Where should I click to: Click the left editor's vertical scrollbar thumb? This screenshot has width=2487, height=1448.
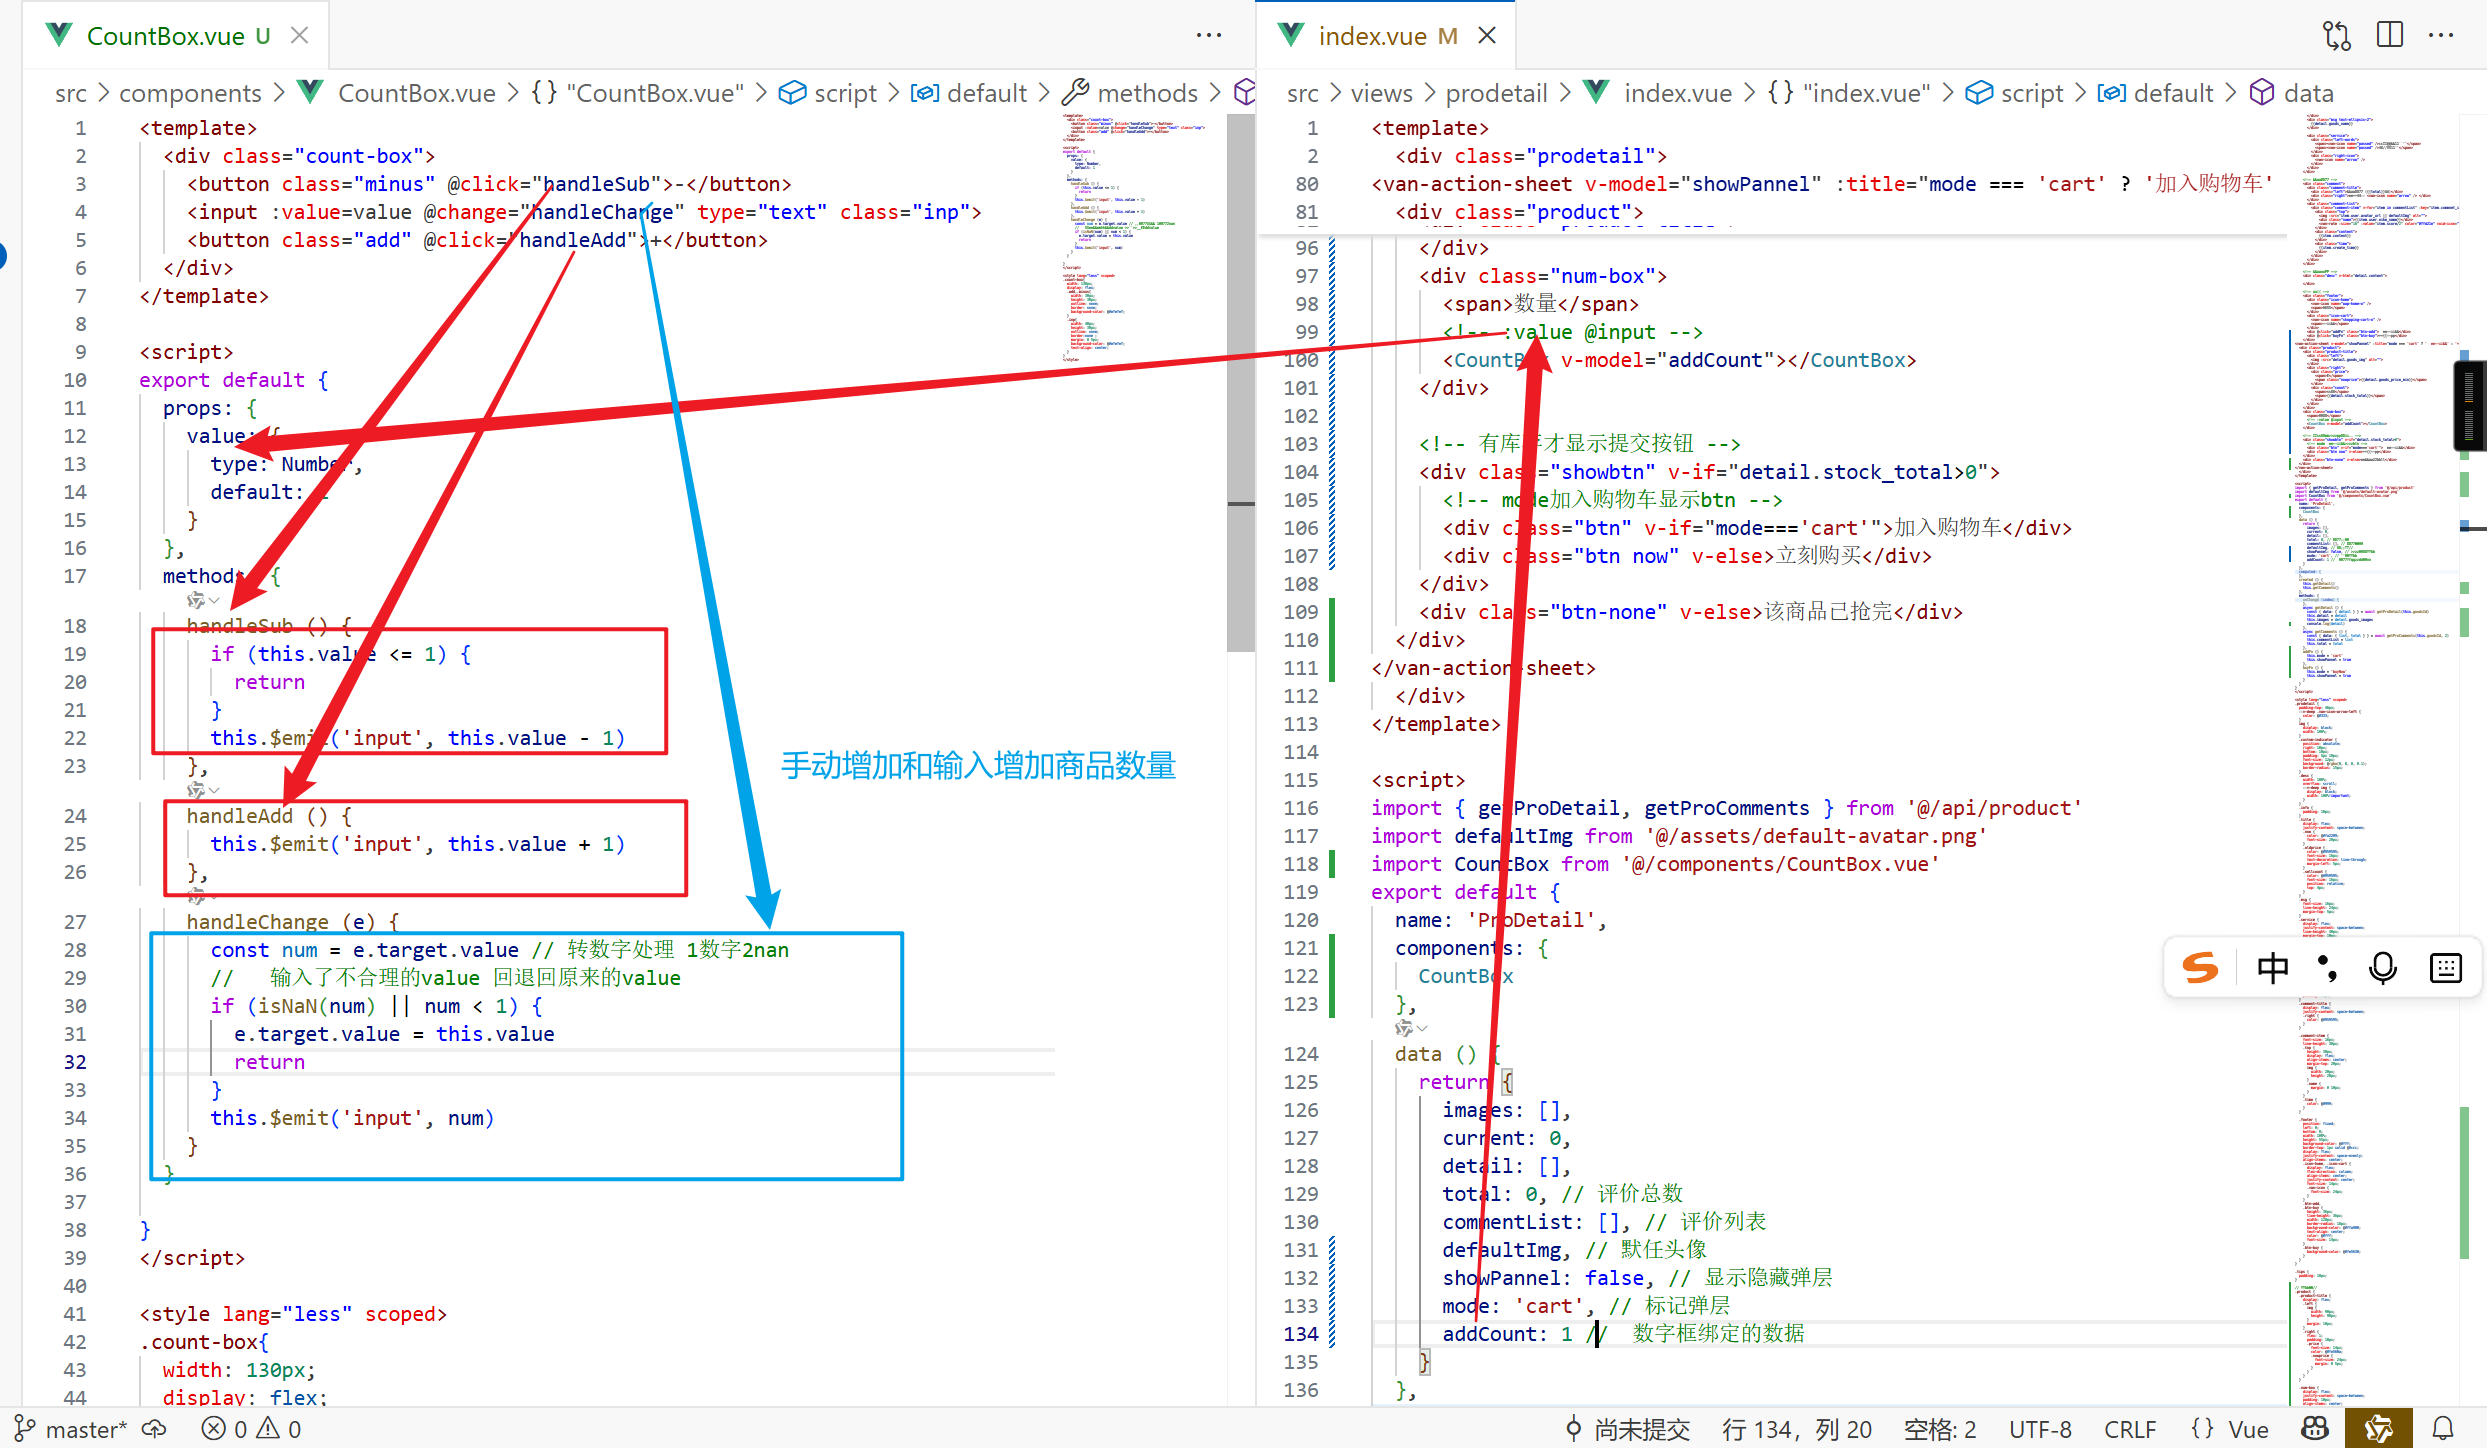pyautogui.click(x=1240, y=380)
